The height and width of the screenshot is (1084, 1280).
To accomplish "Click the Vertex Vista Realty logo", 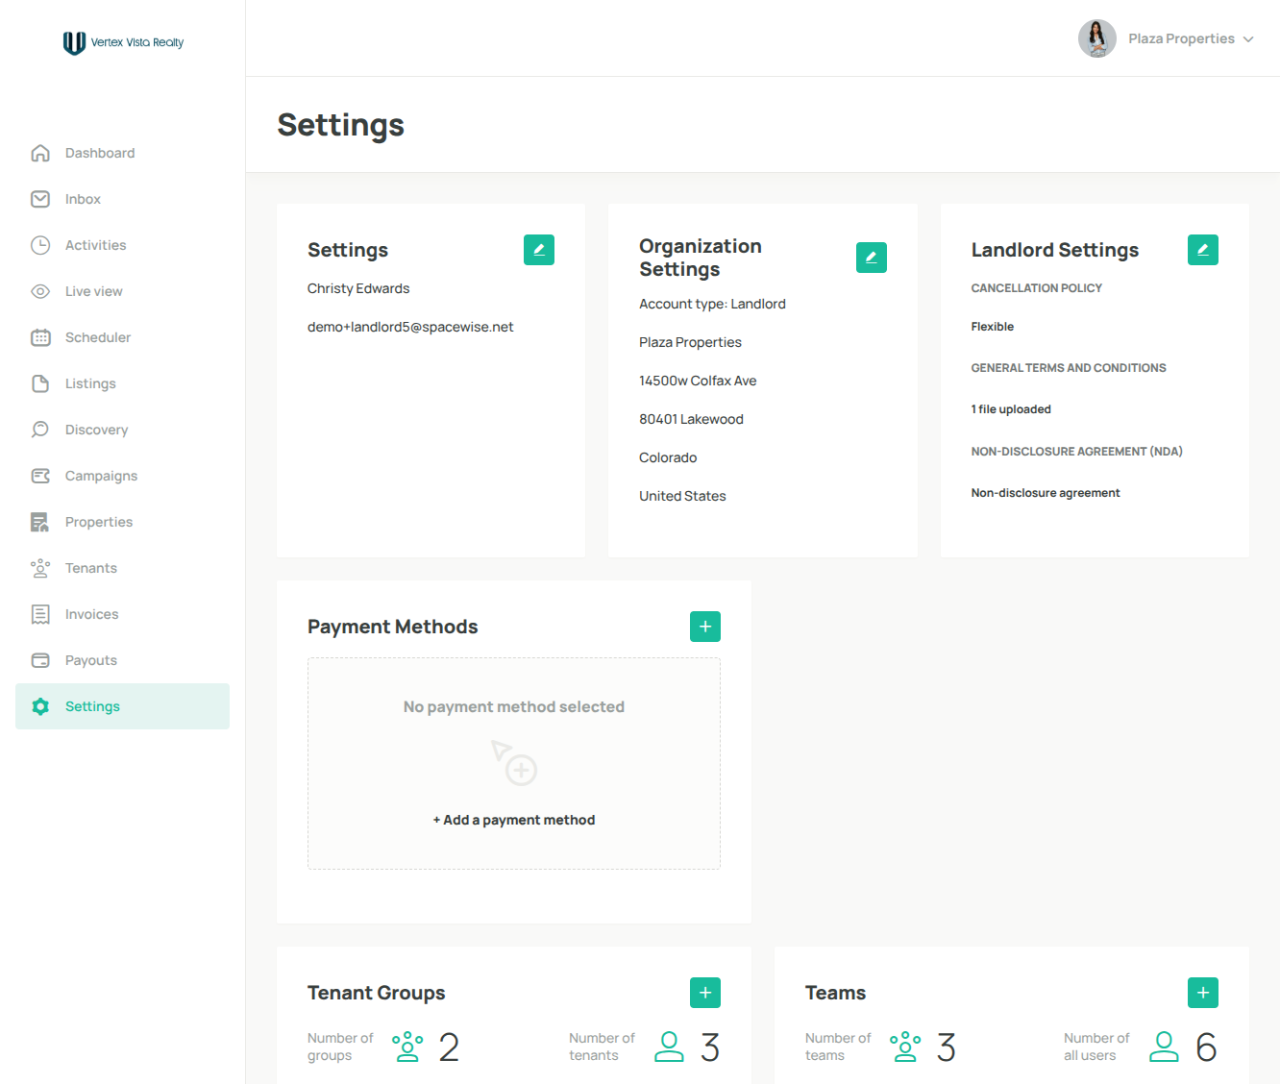I will point(123,42).
